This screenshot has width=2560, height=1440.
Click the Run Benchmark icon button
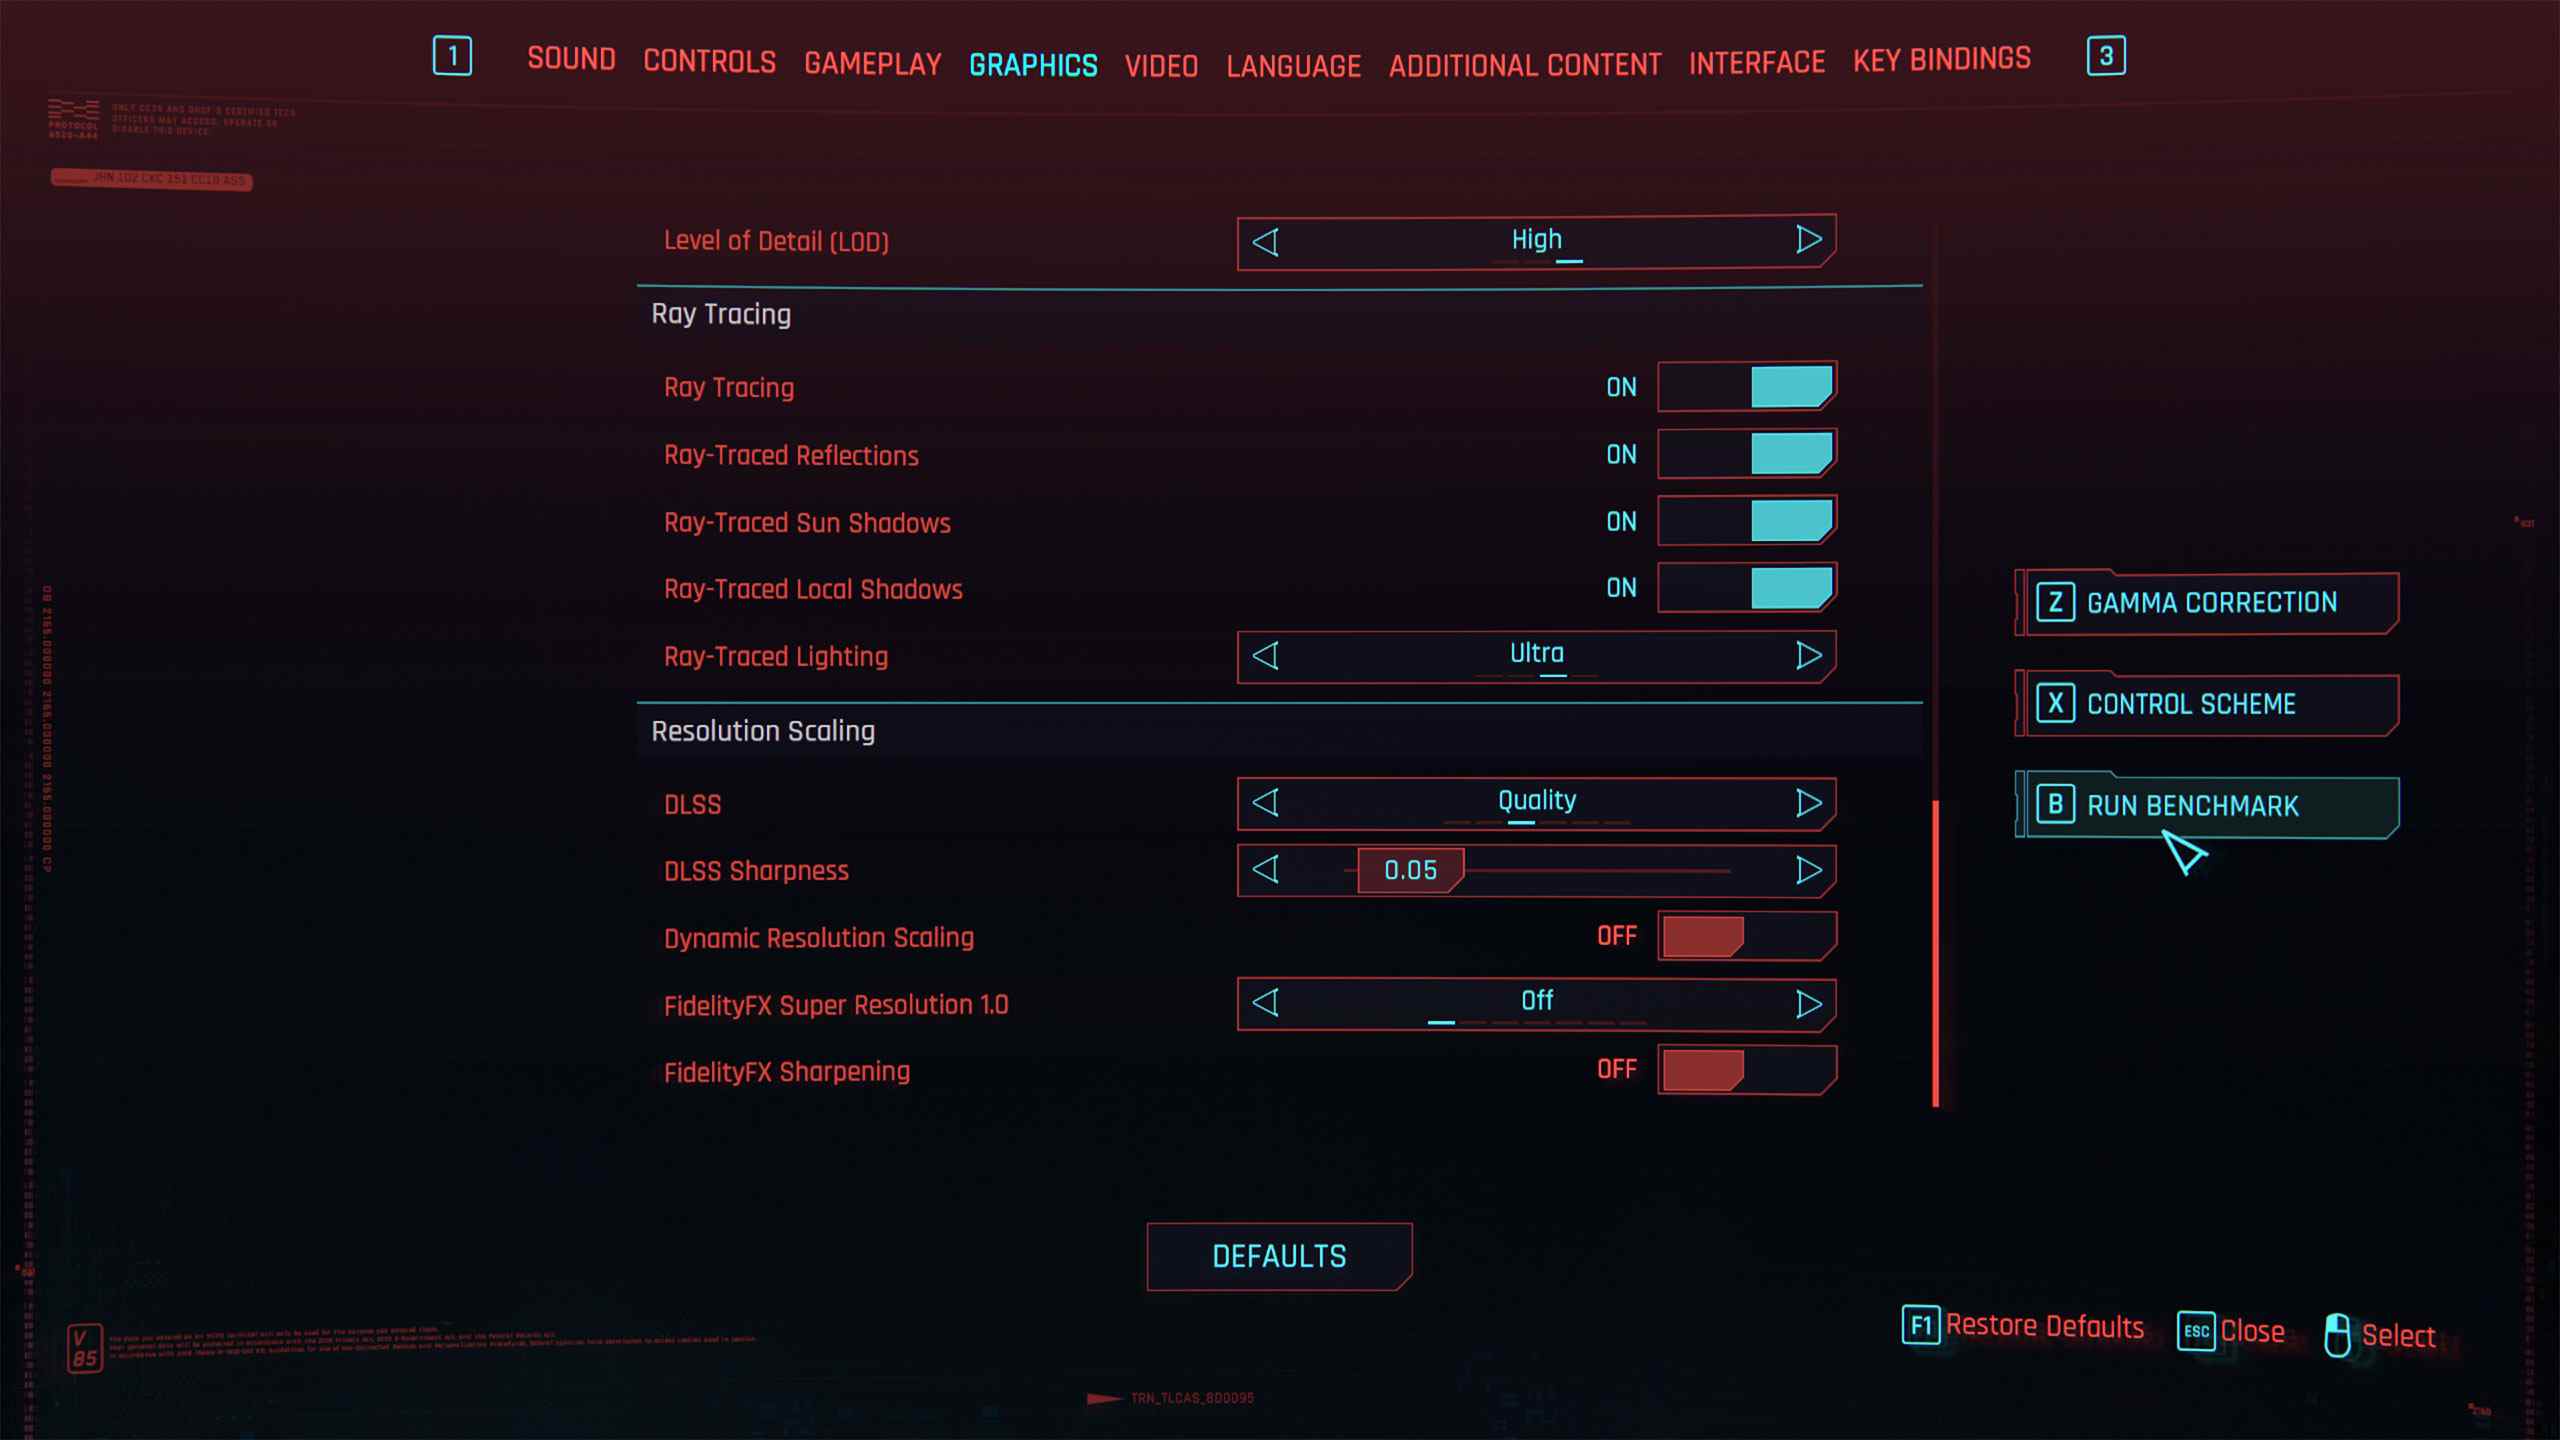2052,805
